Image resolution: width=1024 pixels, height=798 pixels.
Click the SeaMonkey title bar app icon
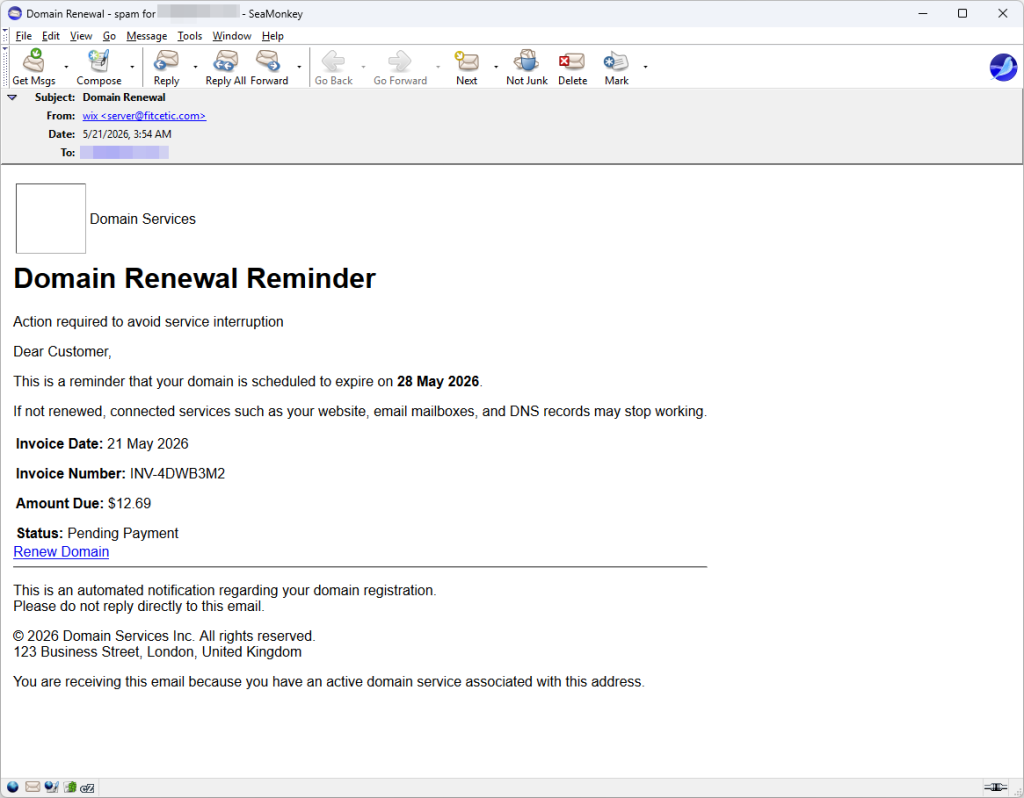pos(14,13)
